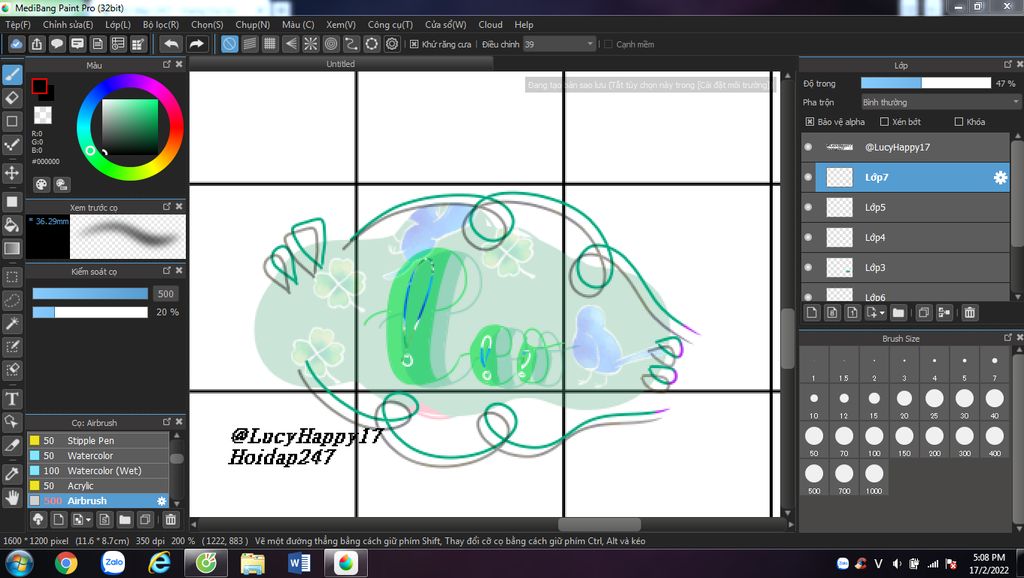Expand the add-layer dropdown in Lớp panel
1024x578 pixels.
click(875, 313)
